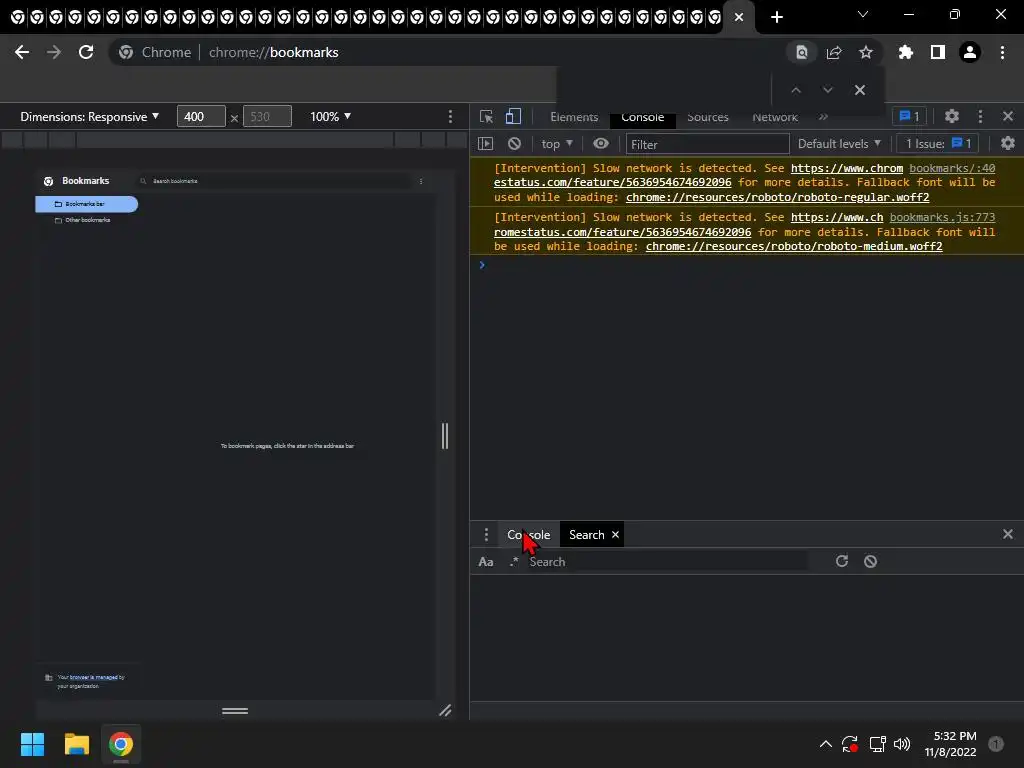Close the DevTools drawer
1024x768 pixels.
(1008, 534)
